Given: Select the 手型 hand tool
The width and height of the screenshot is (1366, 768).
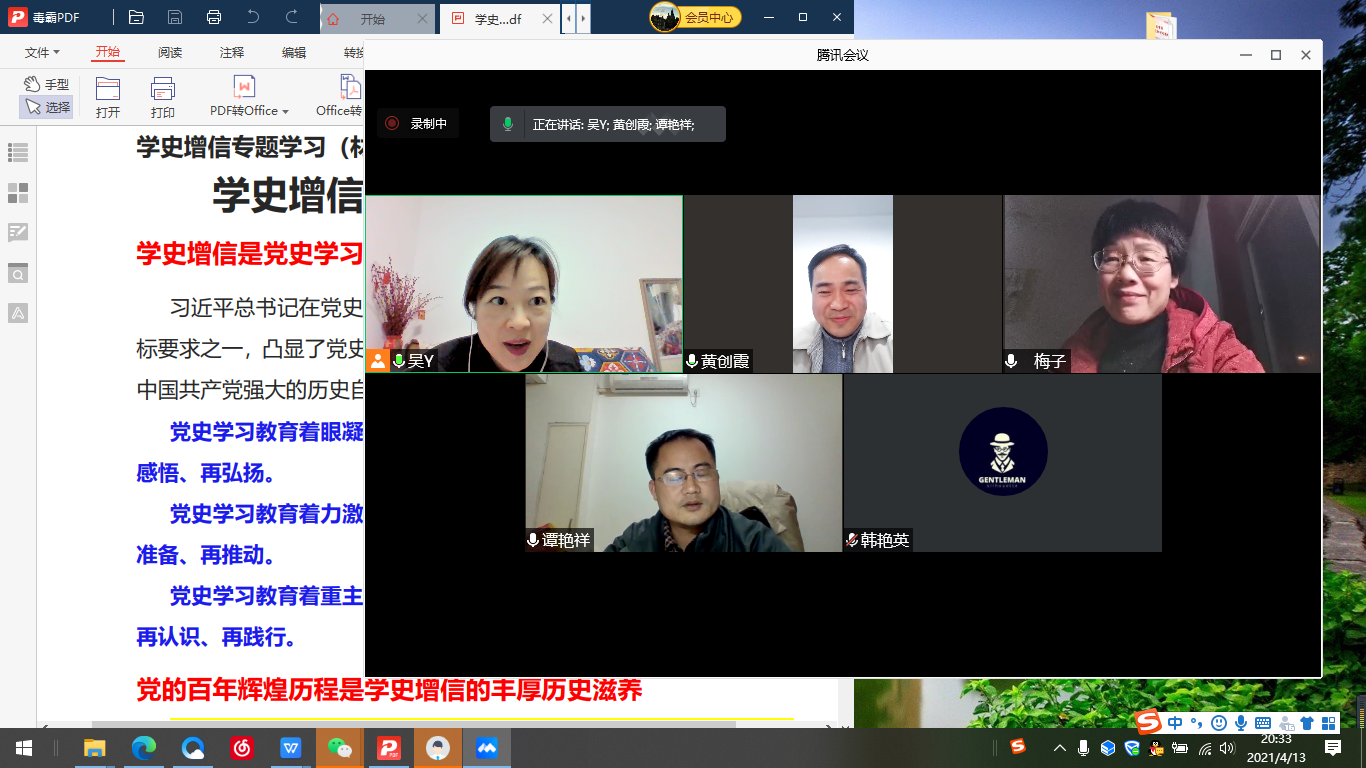Looking at the screenshot, I should (47, 85).
